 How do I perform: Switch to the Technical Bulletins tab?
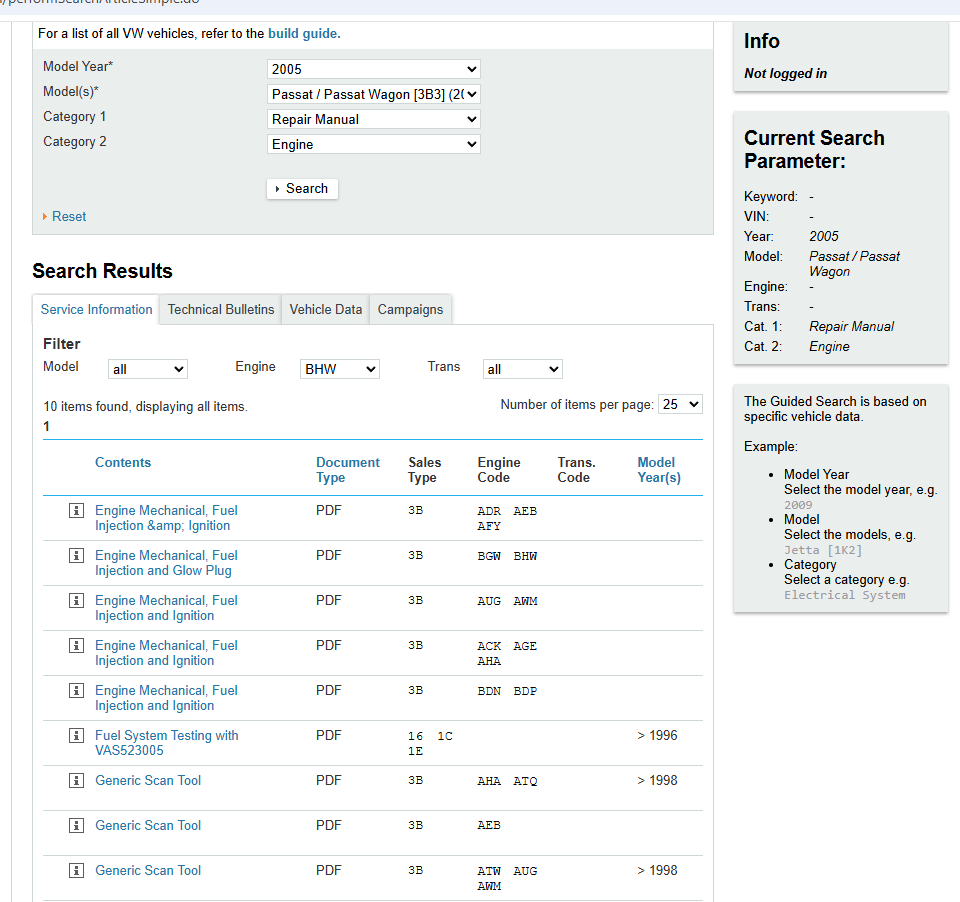221,310
